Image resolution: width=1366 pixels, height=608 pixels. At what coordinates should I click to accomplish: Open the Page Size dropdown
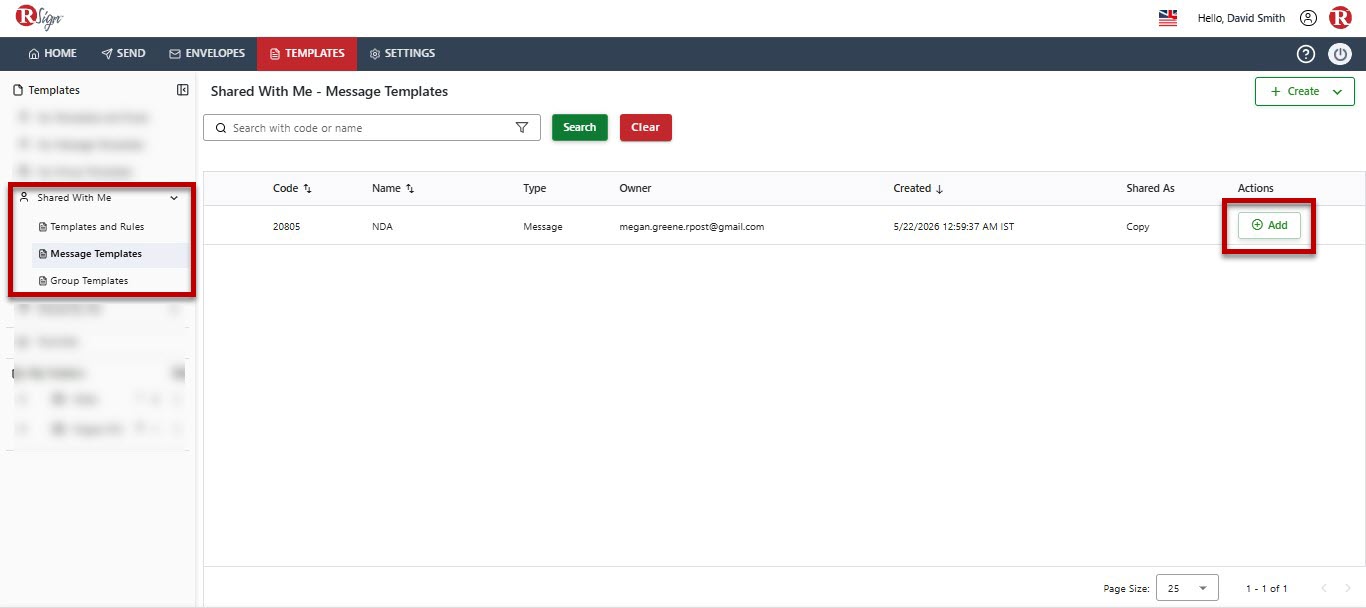[1187, 588]
